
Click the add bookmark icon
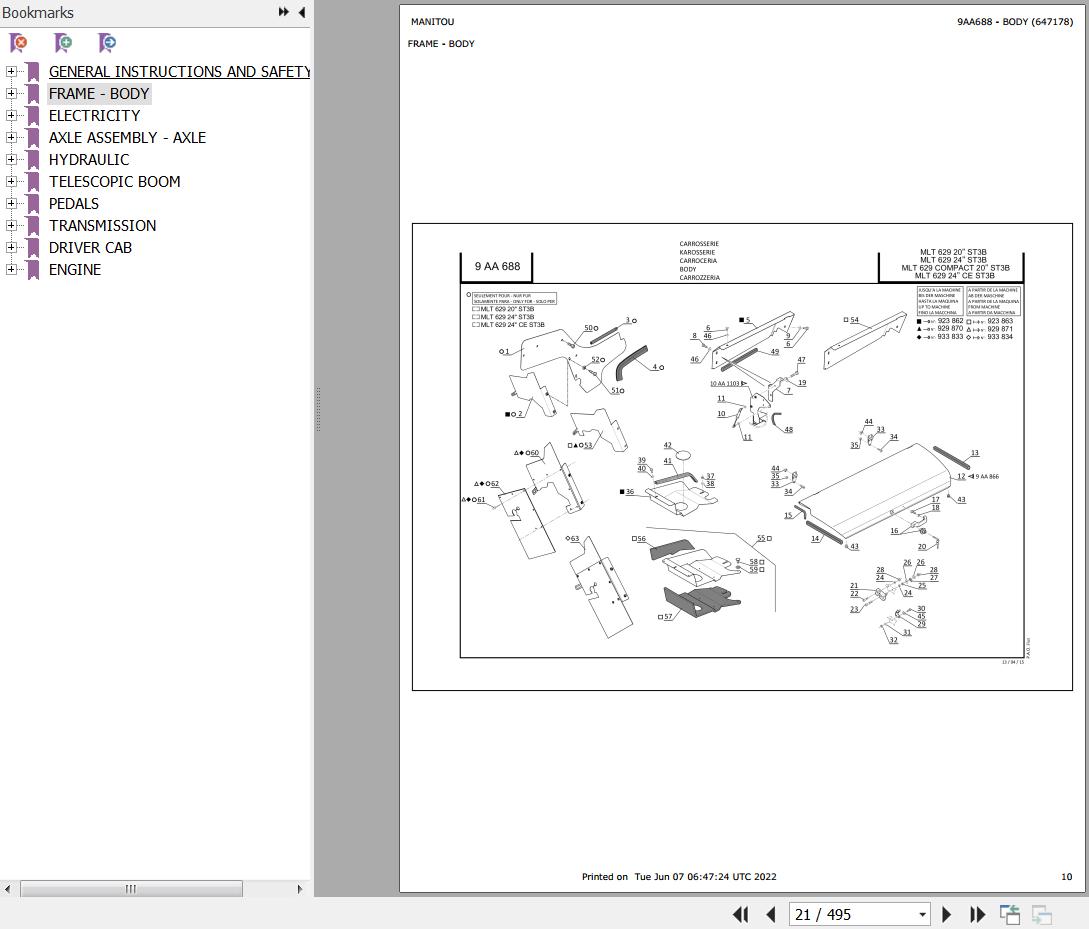(x=63, y=43)
